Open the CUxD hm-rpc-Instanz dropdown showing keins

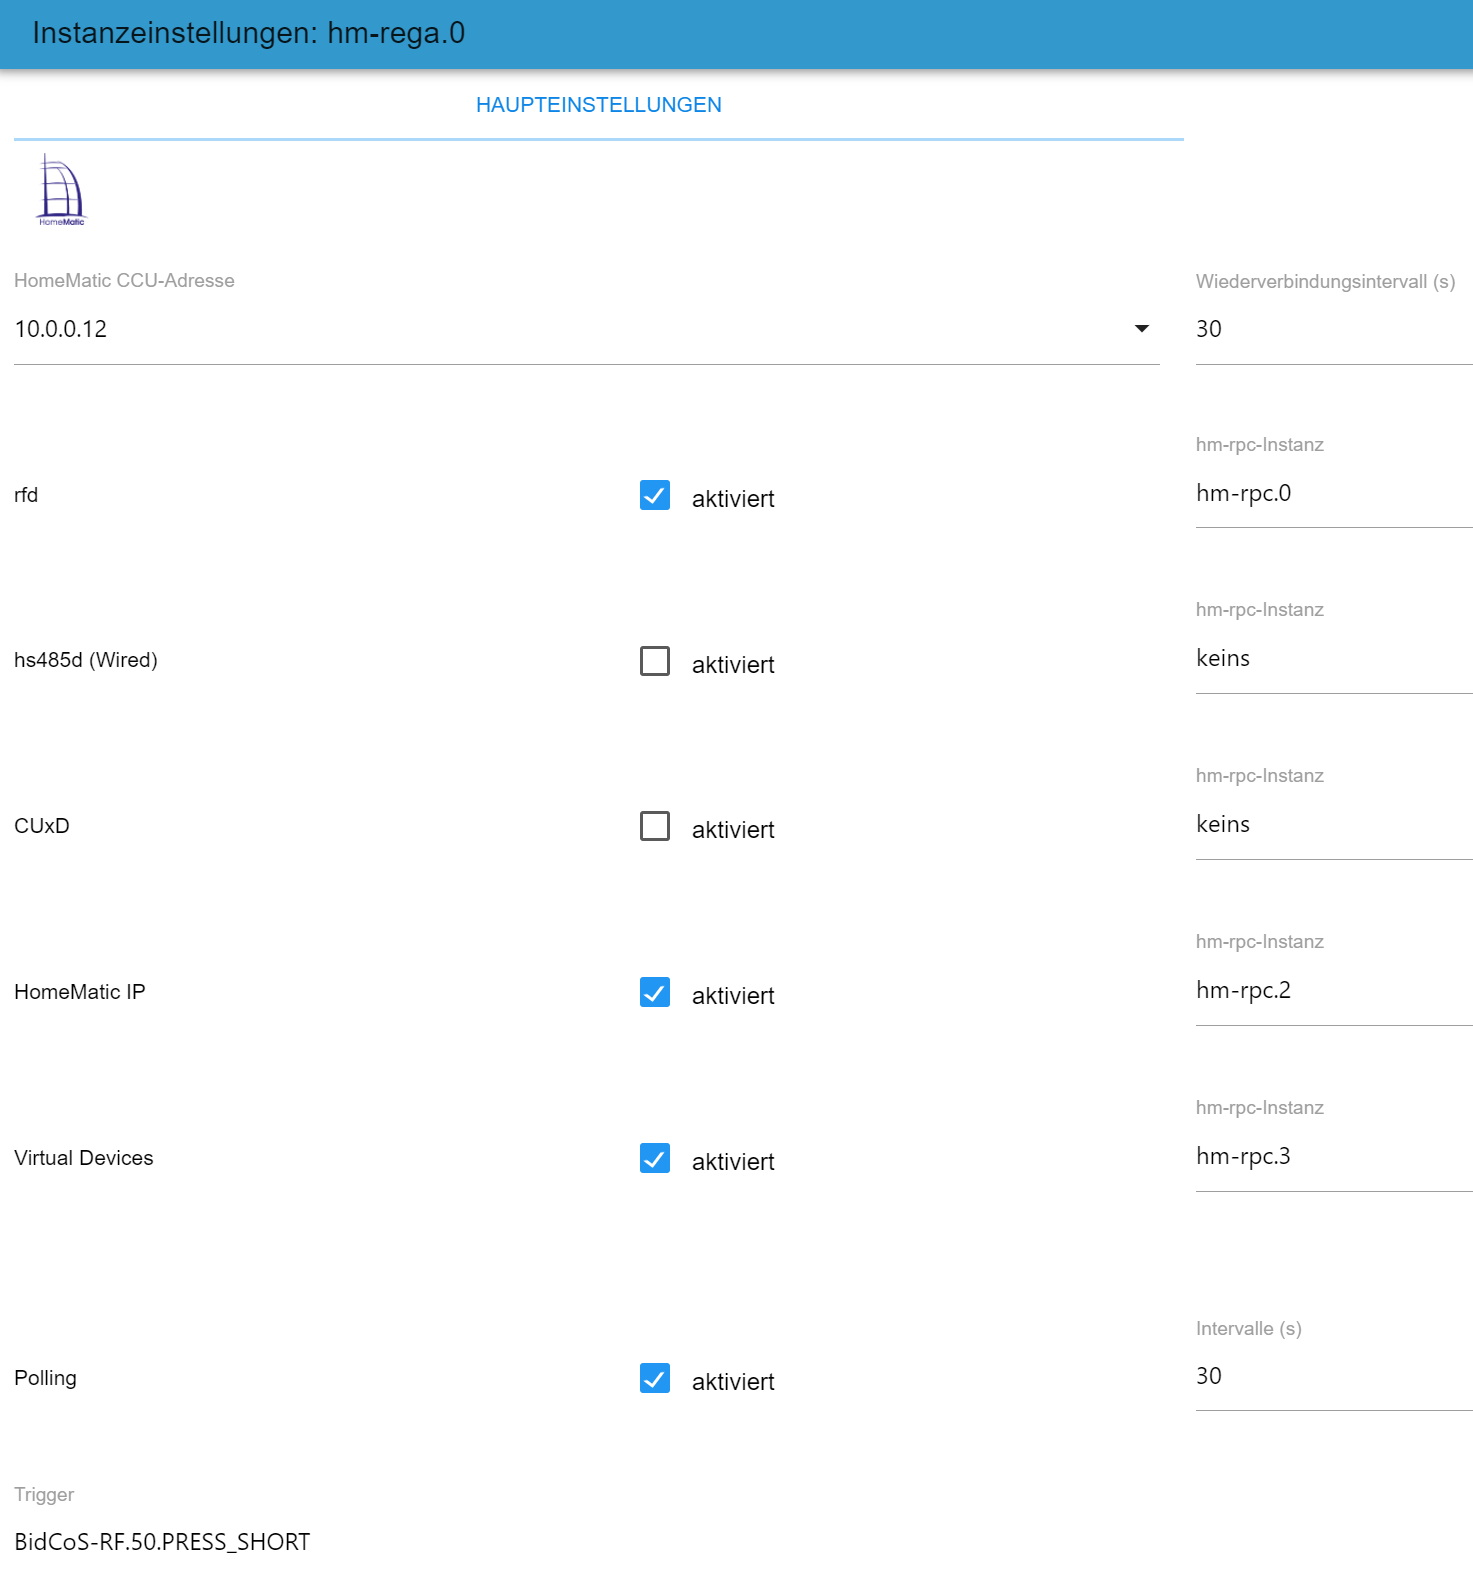[1334, 824]
